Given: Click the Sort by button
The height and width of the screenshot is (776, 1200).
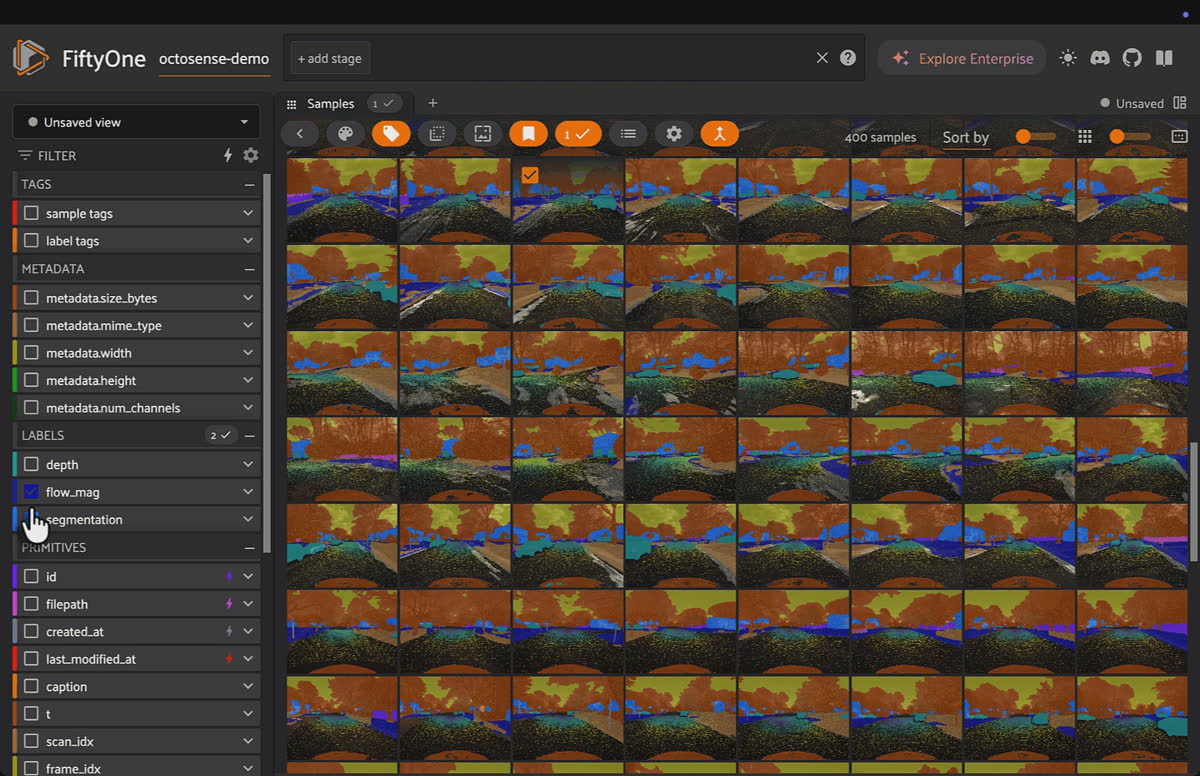Looking at the screenshot, I should [966, 137].
